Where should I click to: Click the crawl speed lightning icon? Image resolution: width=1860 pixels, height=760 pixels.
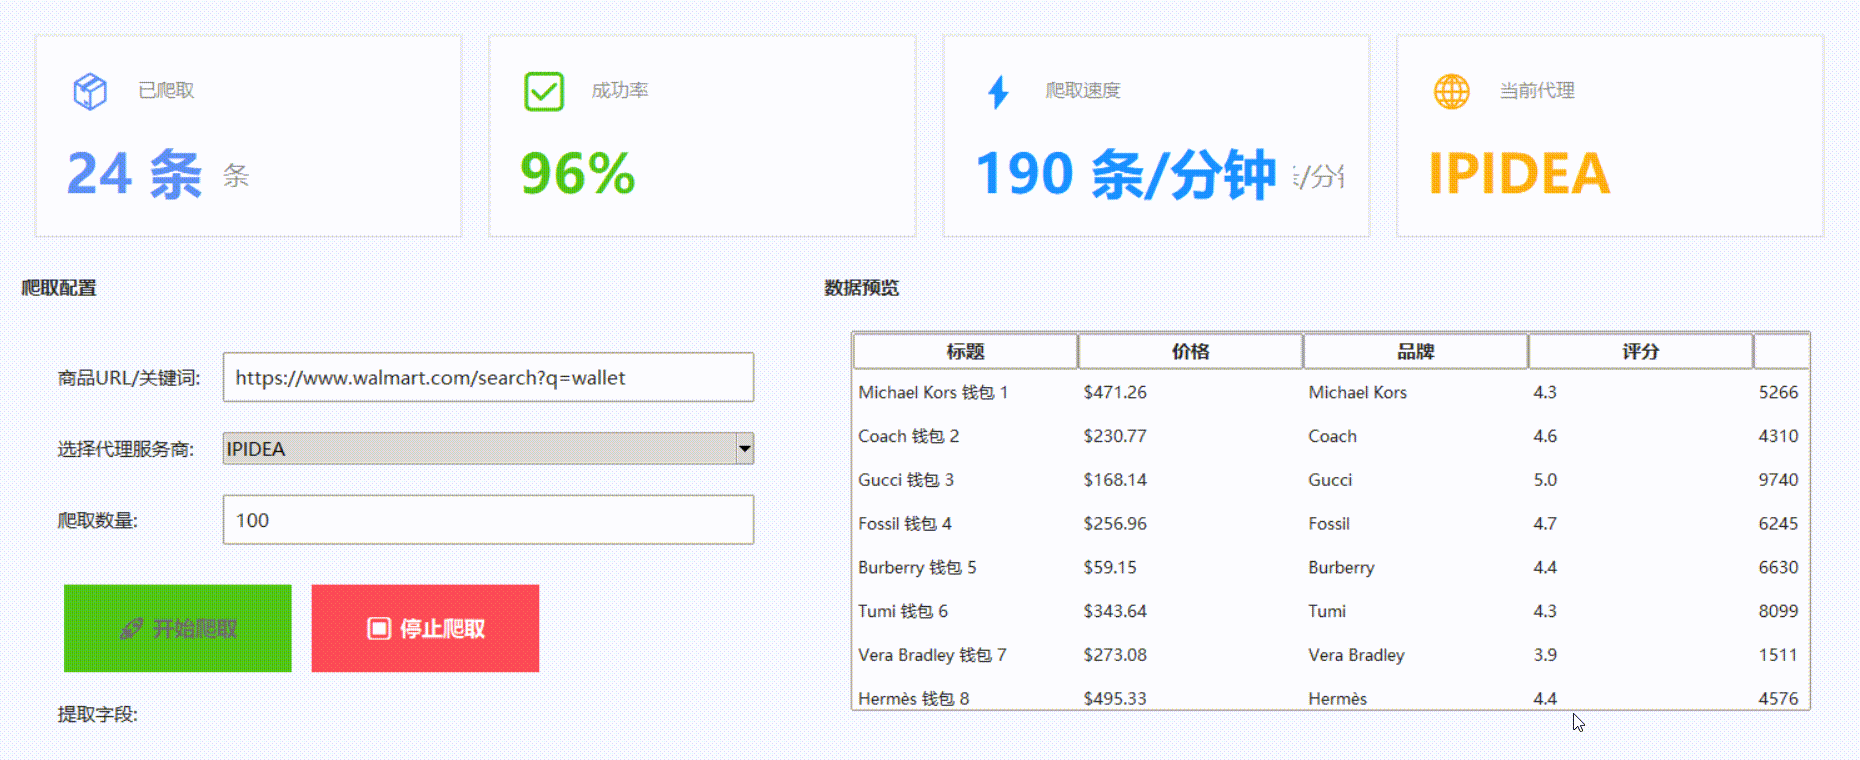point(998,91)
